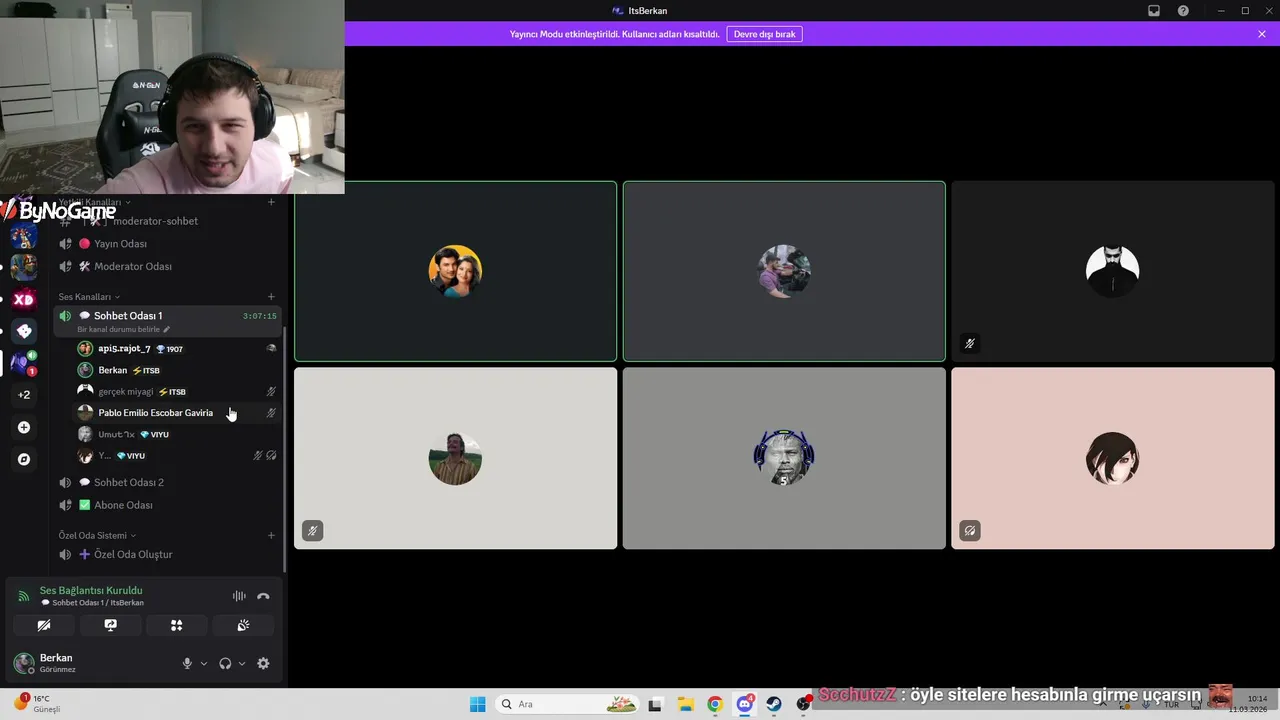Open Windows Start menu
Image resolution: width=1280 pixels, height=720 pixels.
[477, 704]
